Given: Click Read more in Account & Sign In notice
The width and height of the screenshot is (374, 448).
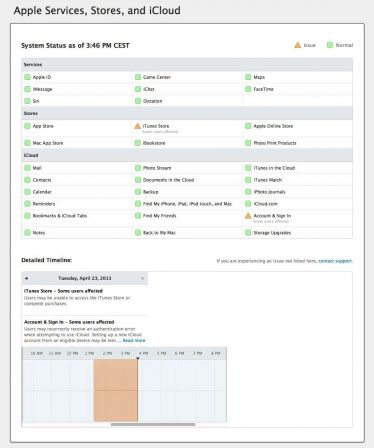Looking at the screenshot, I should click(x=134, y=340).
